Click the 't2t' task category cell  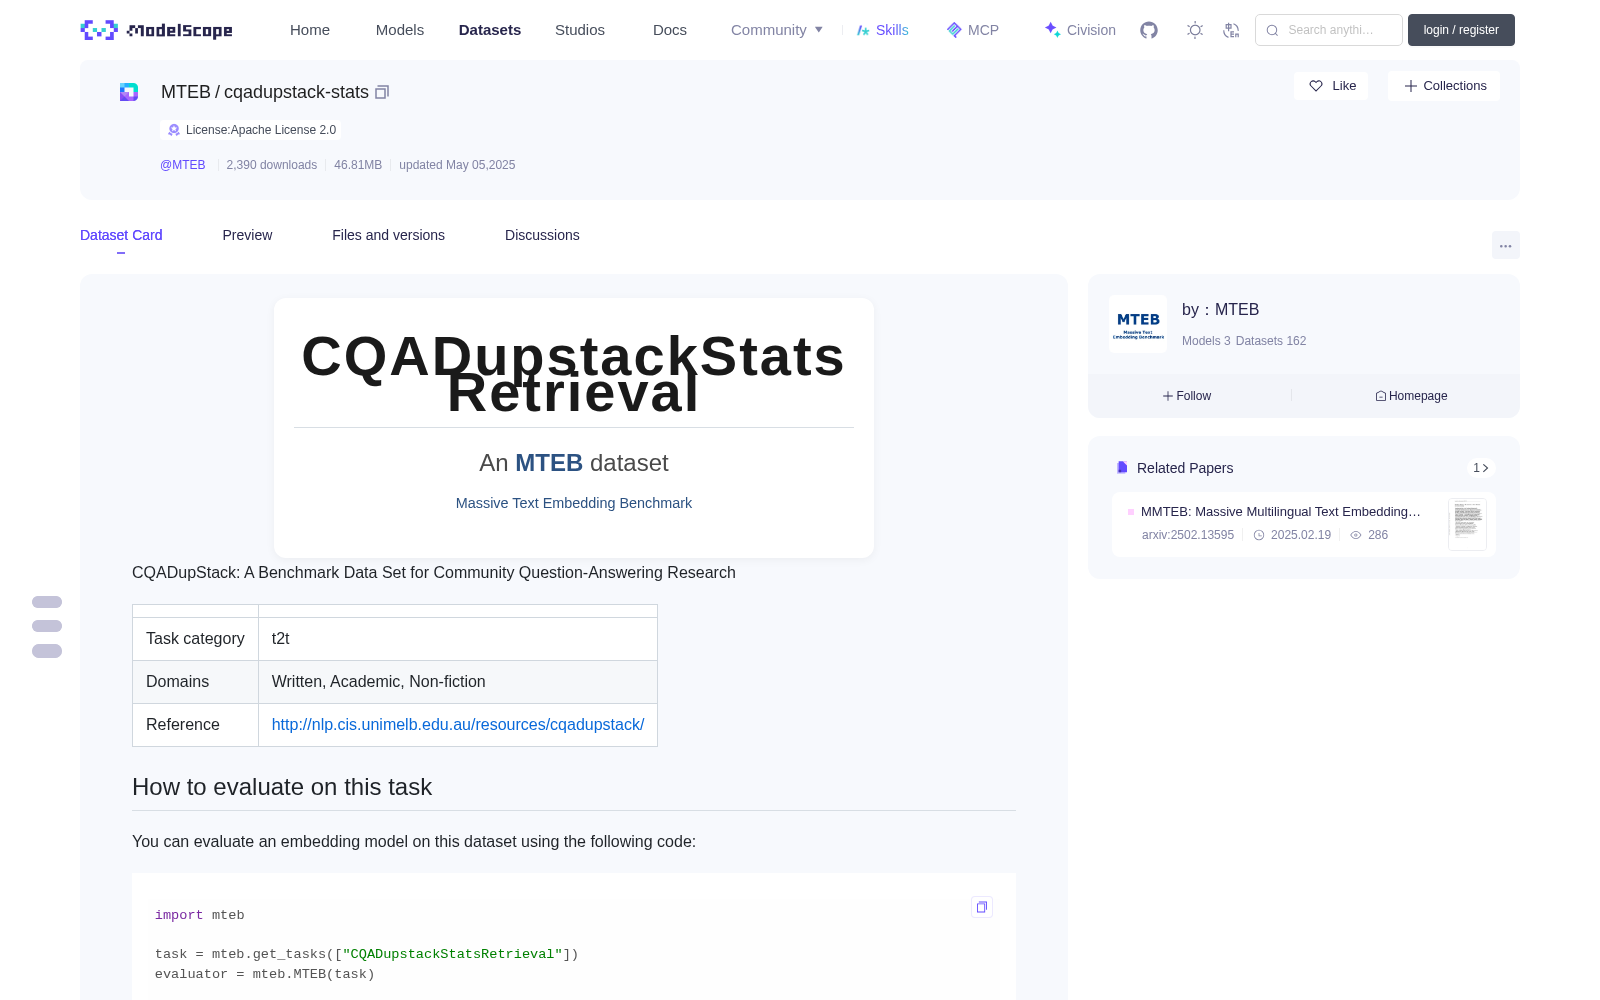tap(458, 638)
